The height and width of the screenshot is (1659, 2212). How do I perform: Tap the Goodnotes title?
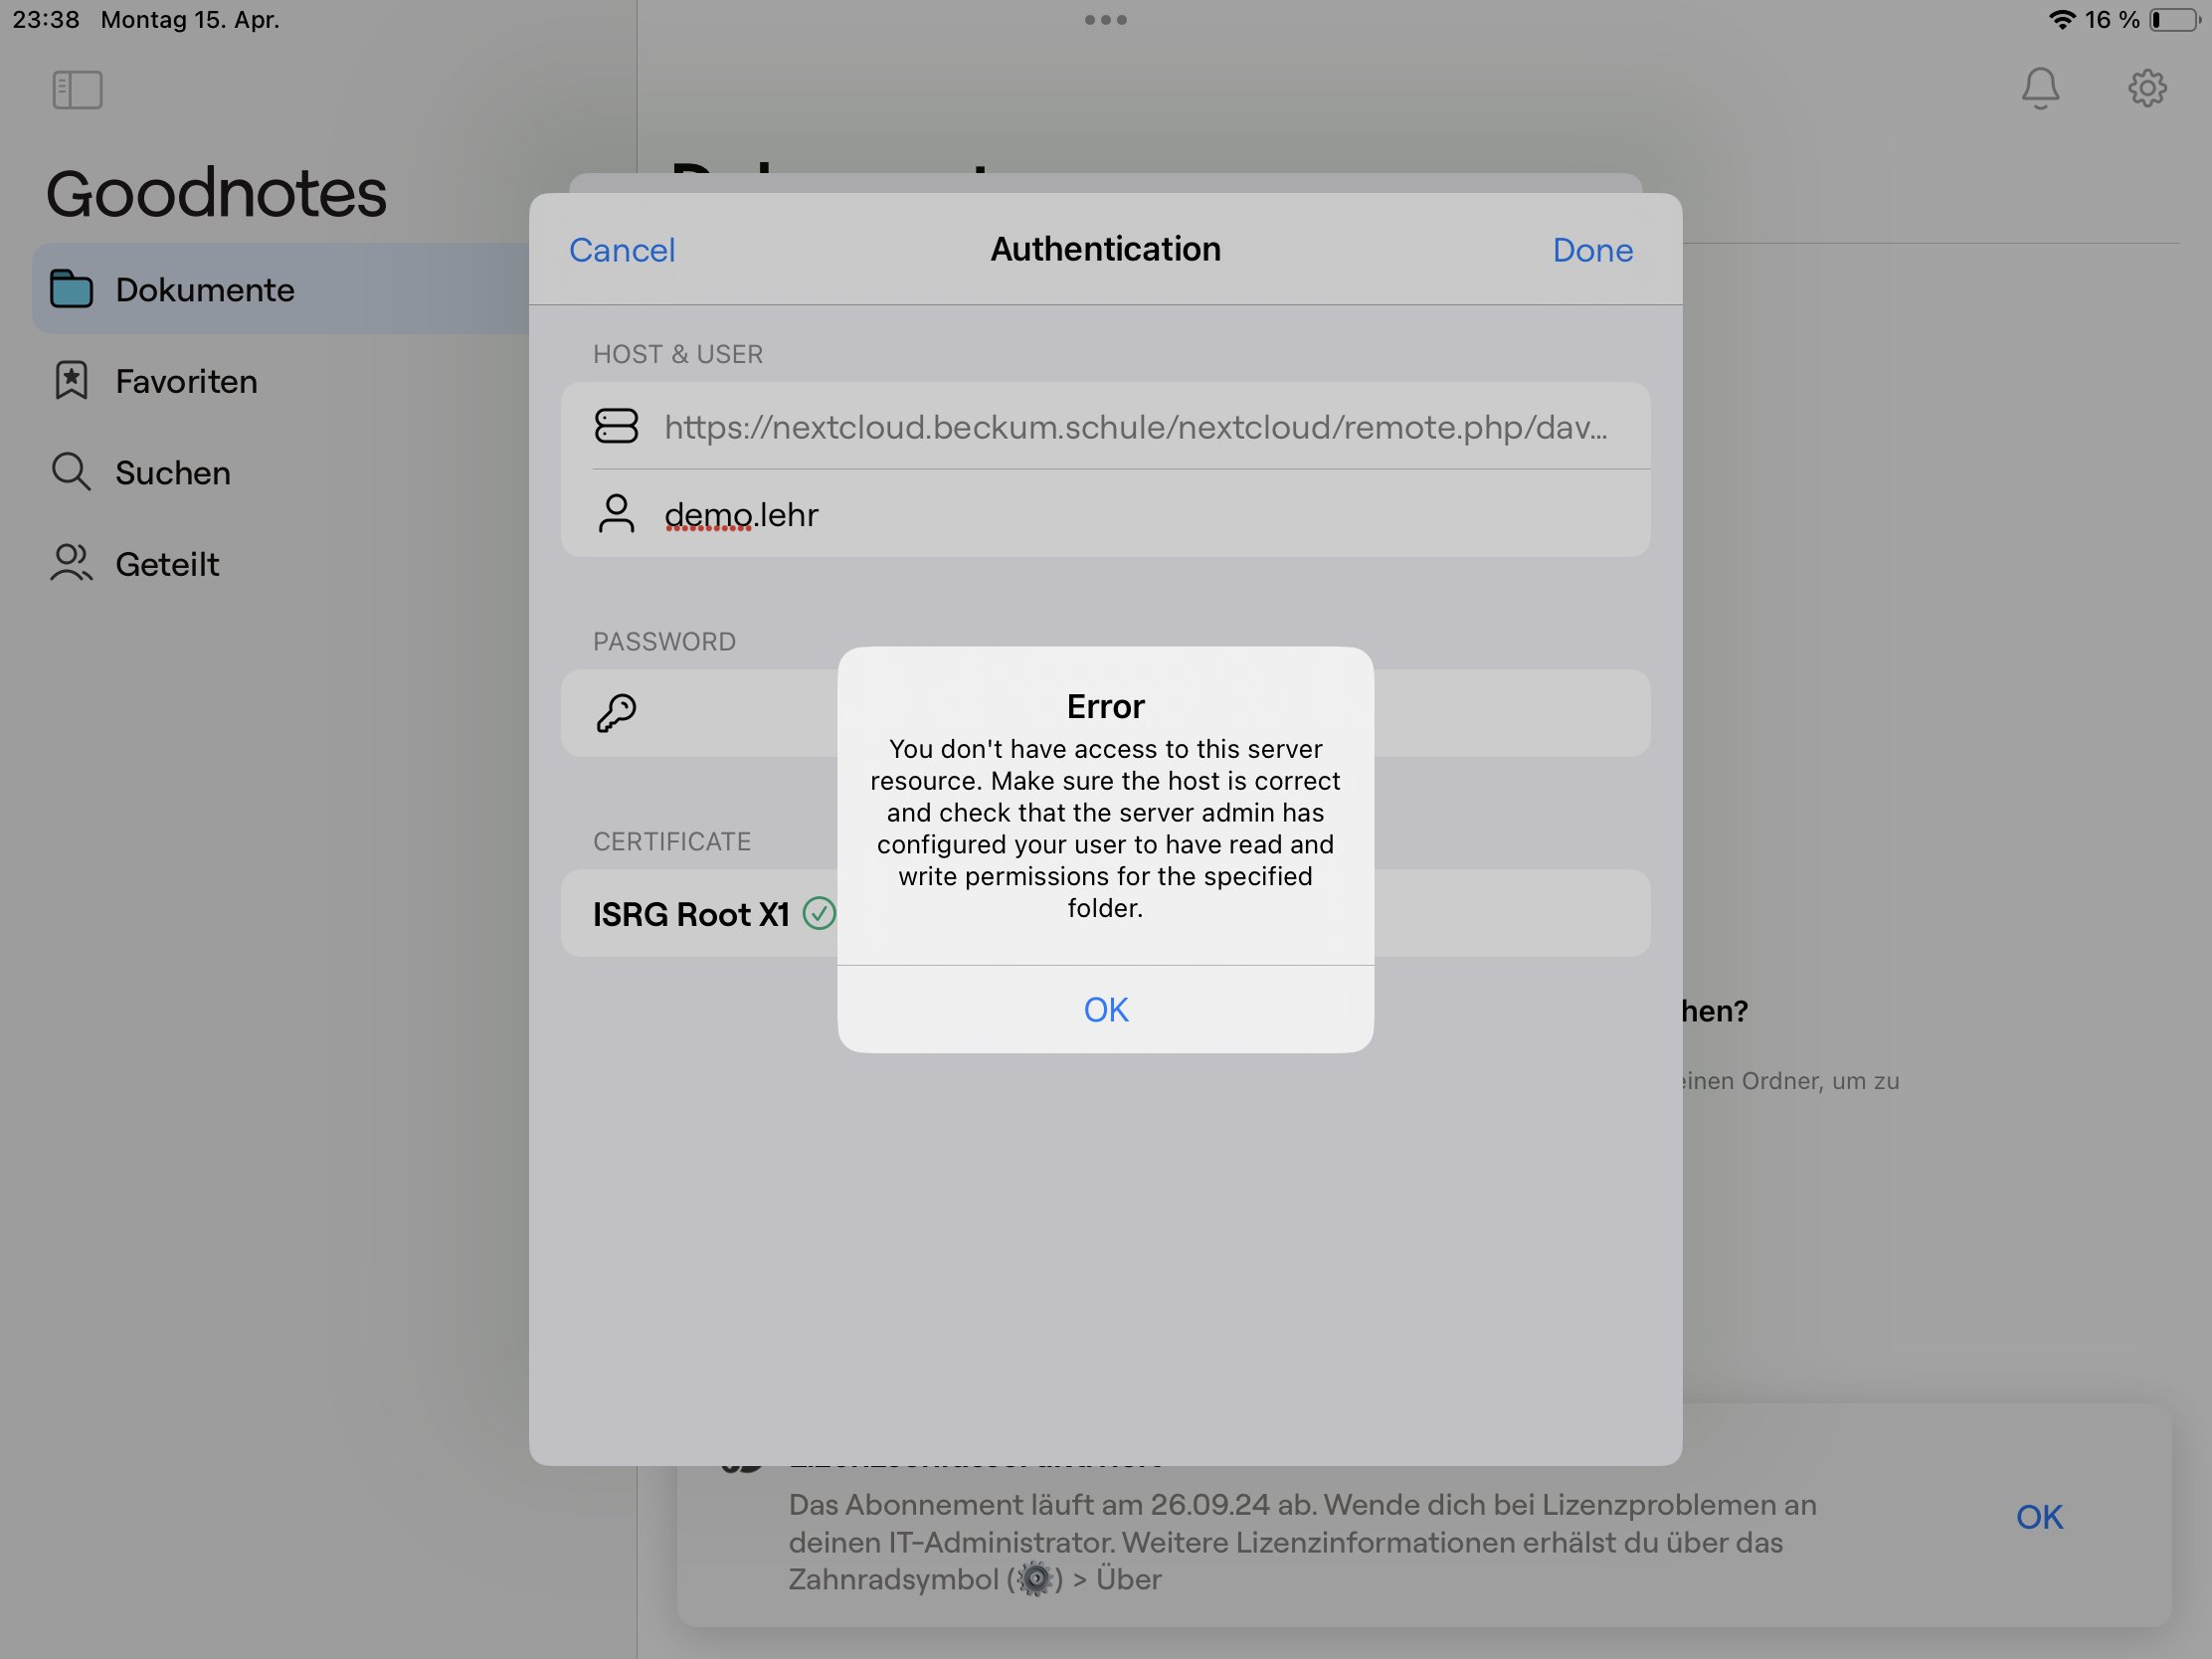[216, 193]
